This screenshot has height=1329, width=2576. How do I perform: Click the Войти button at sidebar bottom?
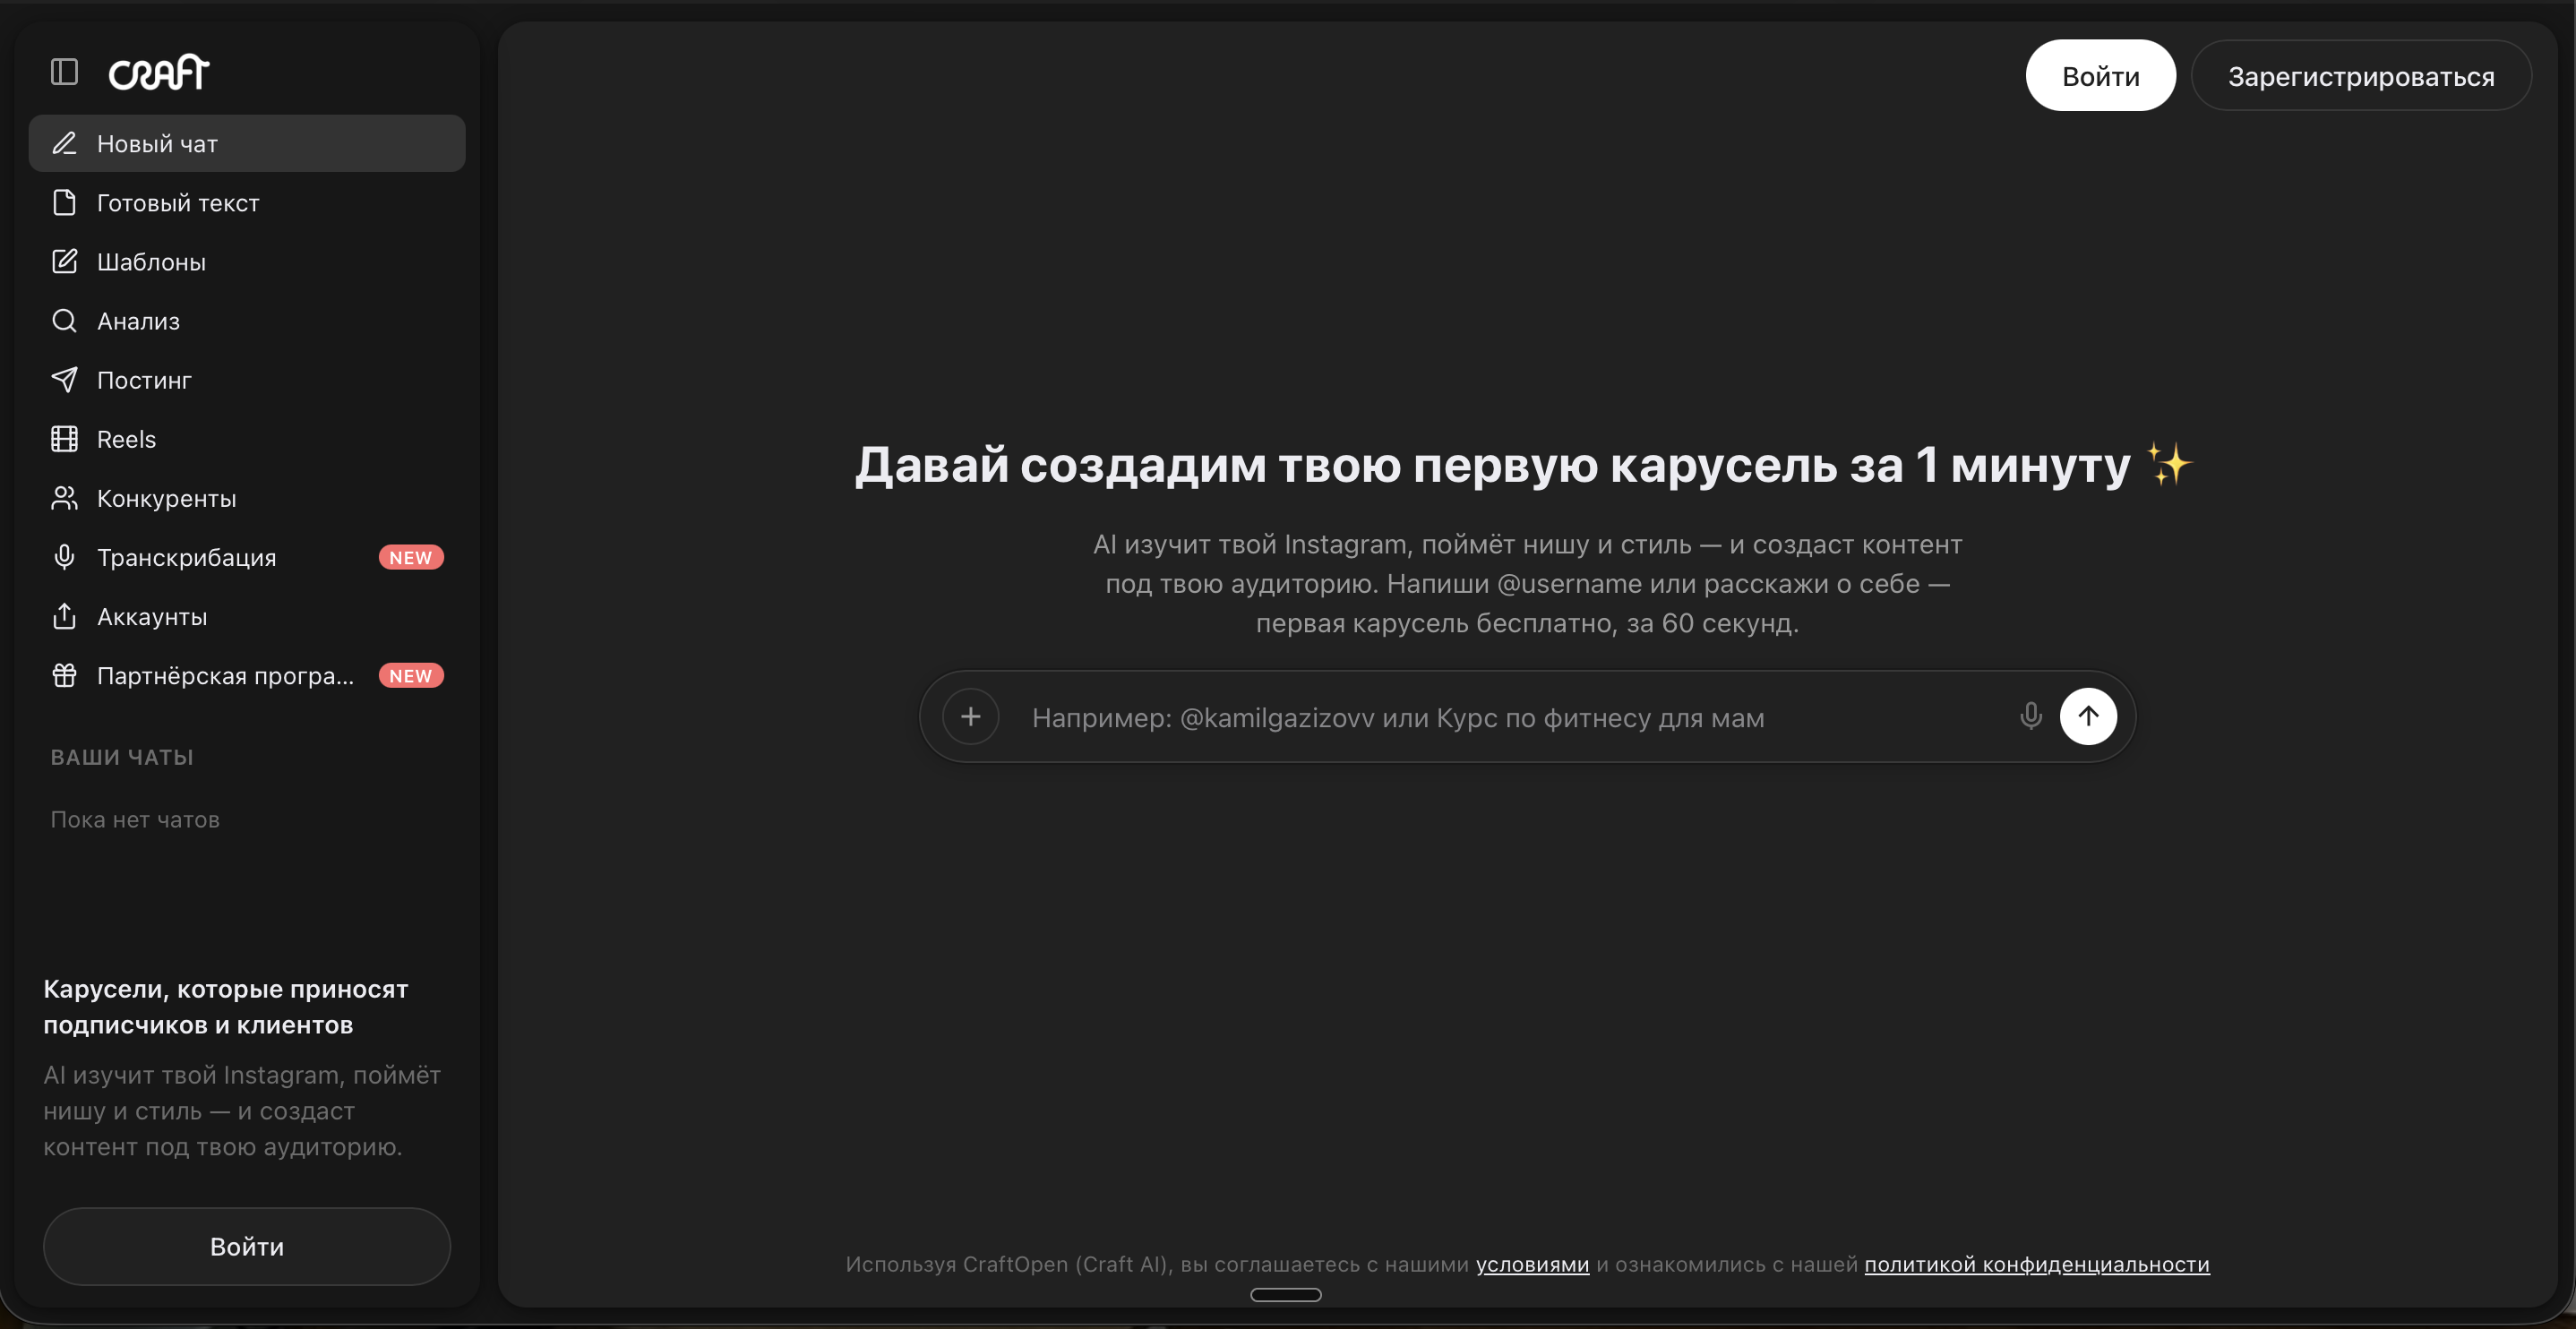(x=247, y=1246)
